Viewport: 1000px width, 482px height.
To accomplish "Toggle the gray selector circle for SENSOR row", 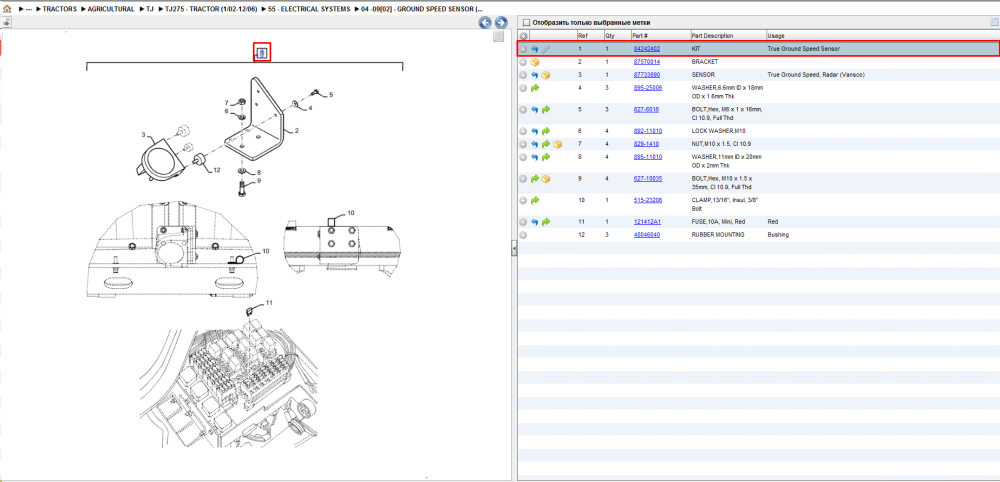I will coord(523,75).
